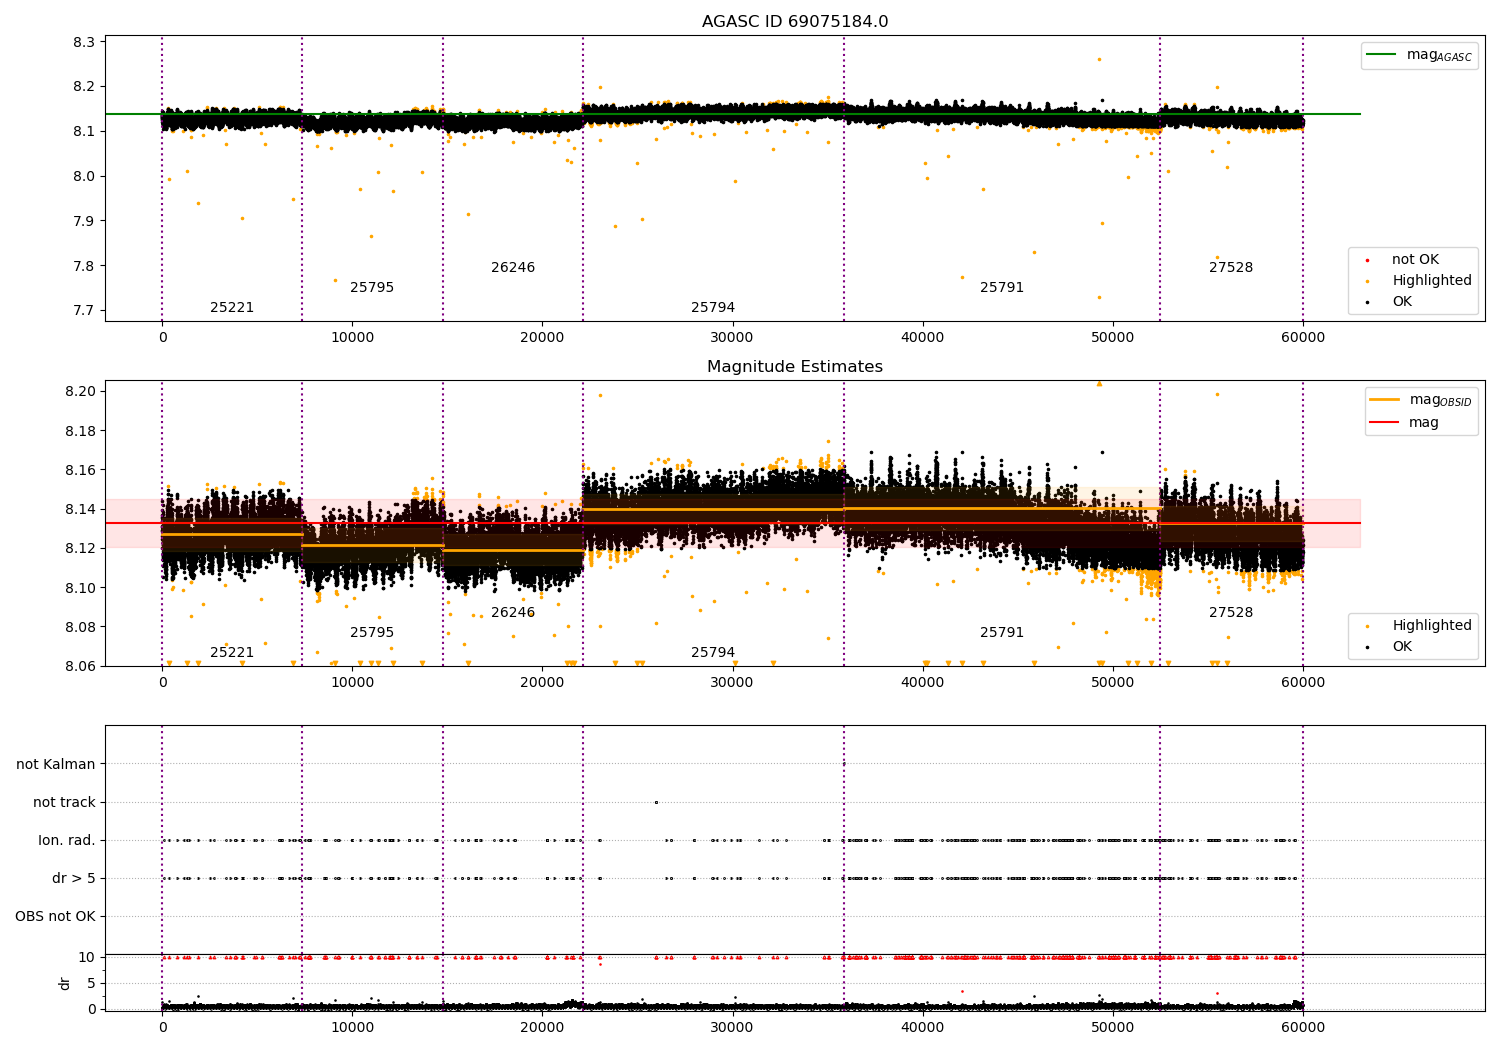
Task: Click the 8.3 y-axis tick of top plot
Action: [84, 42]
